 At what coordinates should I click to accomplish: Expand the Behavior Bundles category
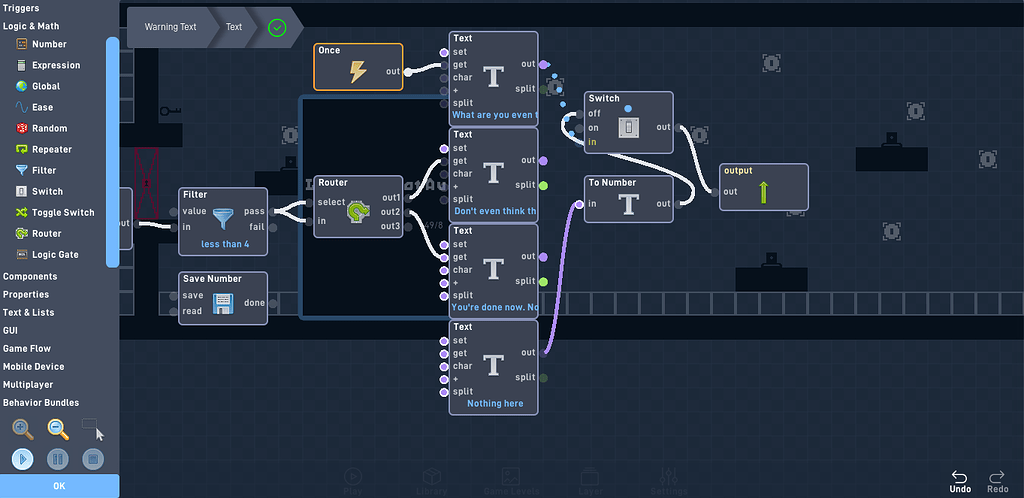41,403
